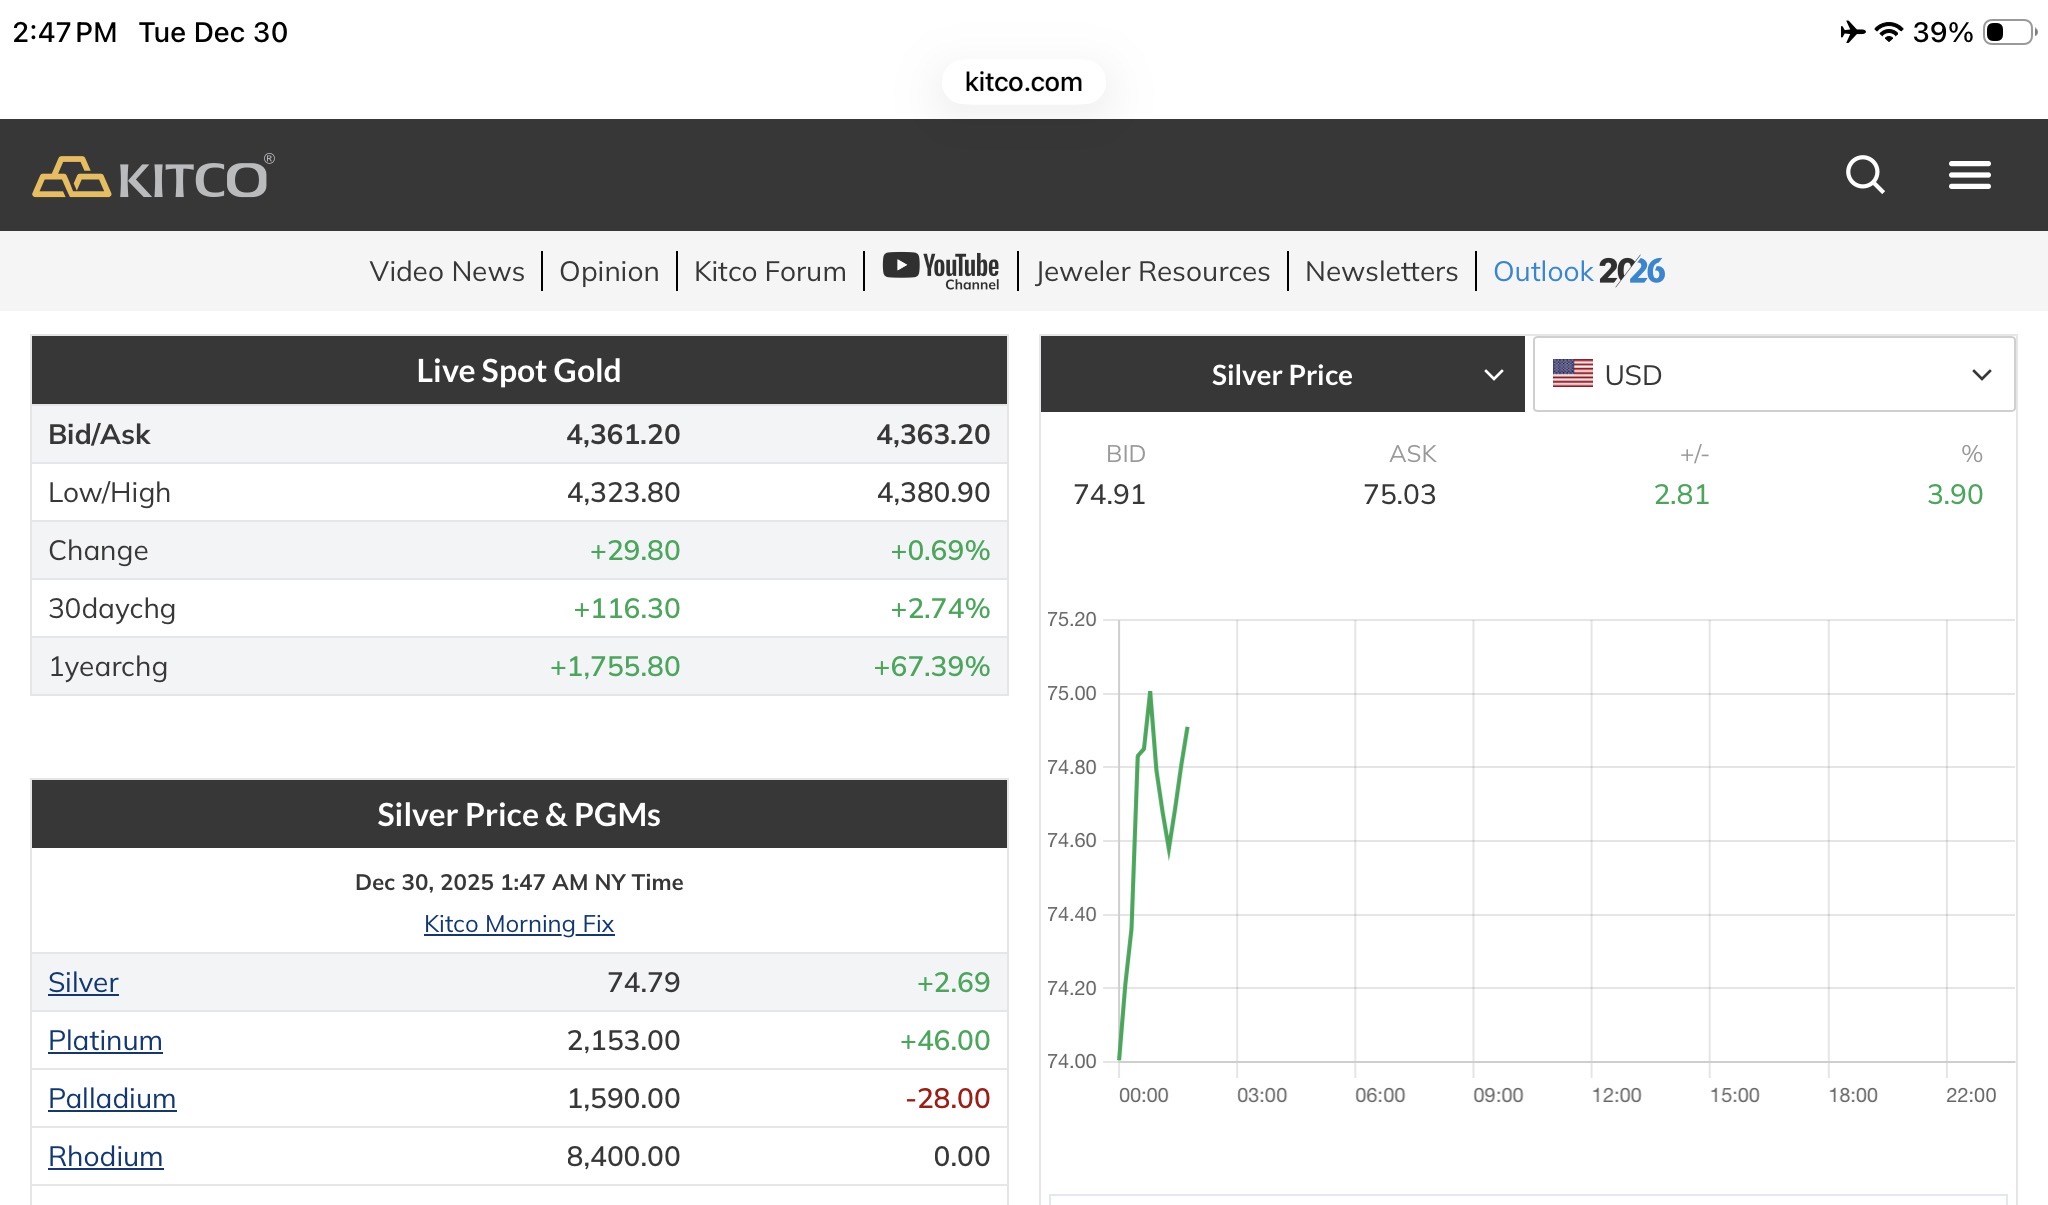Tap the airplane mode icon
Viewport: 2048px width, 1205px height.
1852,32
